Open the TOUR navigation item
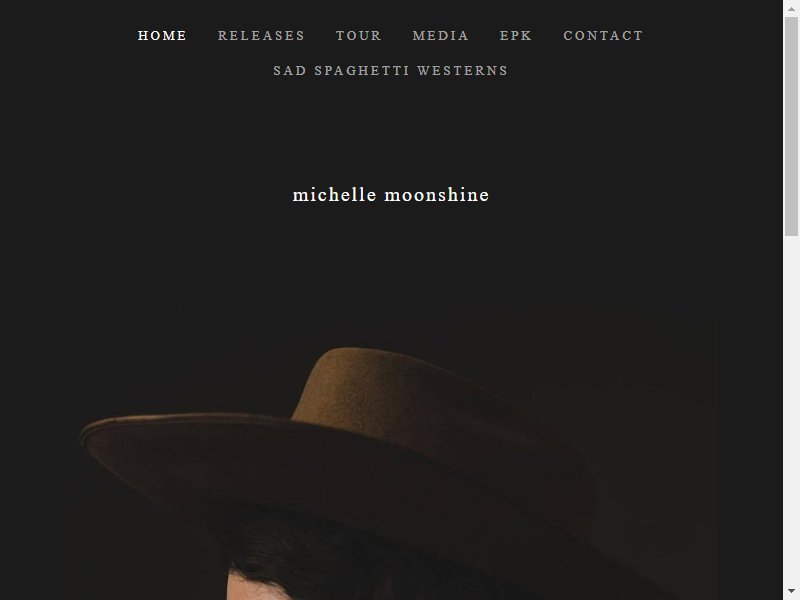 pyautogui.click(x=359, y=36)
